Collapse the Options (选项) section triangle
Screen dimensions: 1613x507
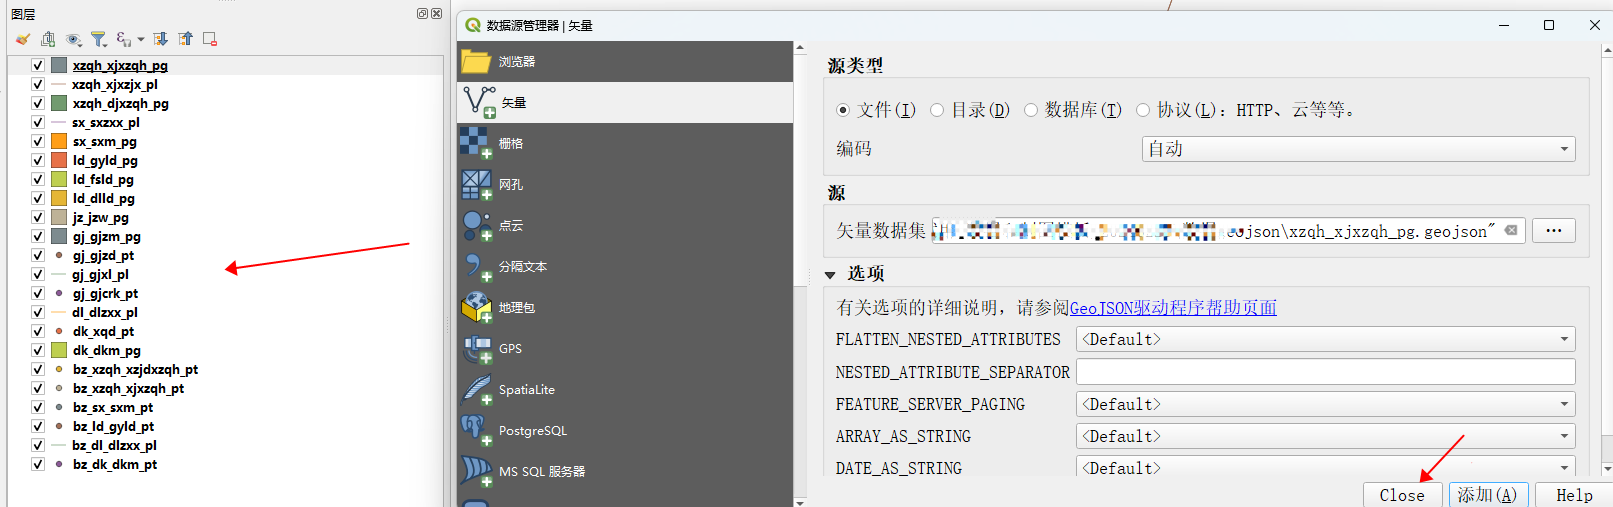click(x=830, y=275)
